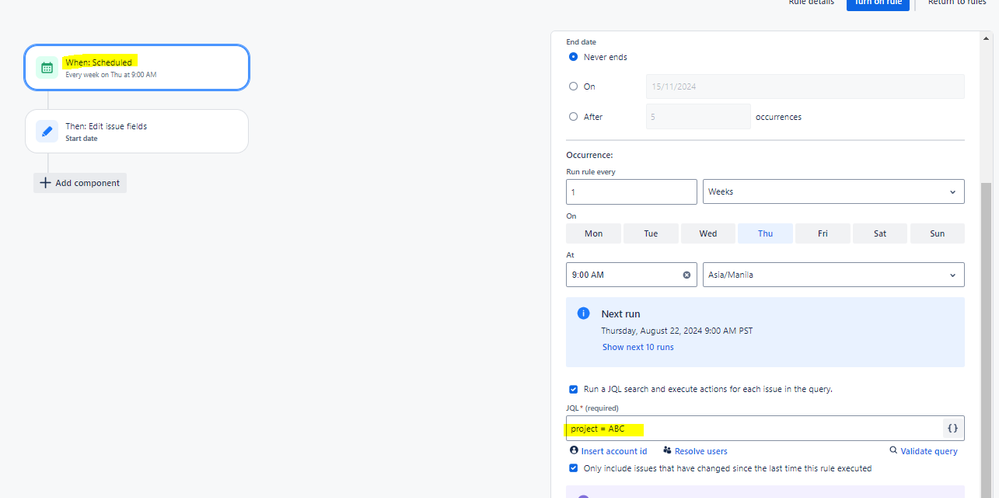
Task: Select the After occurrences radio option
Action: (573, 117)
